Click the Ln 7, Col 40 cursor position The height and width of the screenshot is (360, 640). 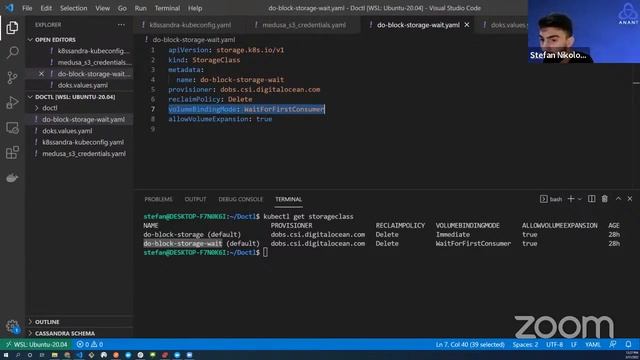click(x=470, y=344)
